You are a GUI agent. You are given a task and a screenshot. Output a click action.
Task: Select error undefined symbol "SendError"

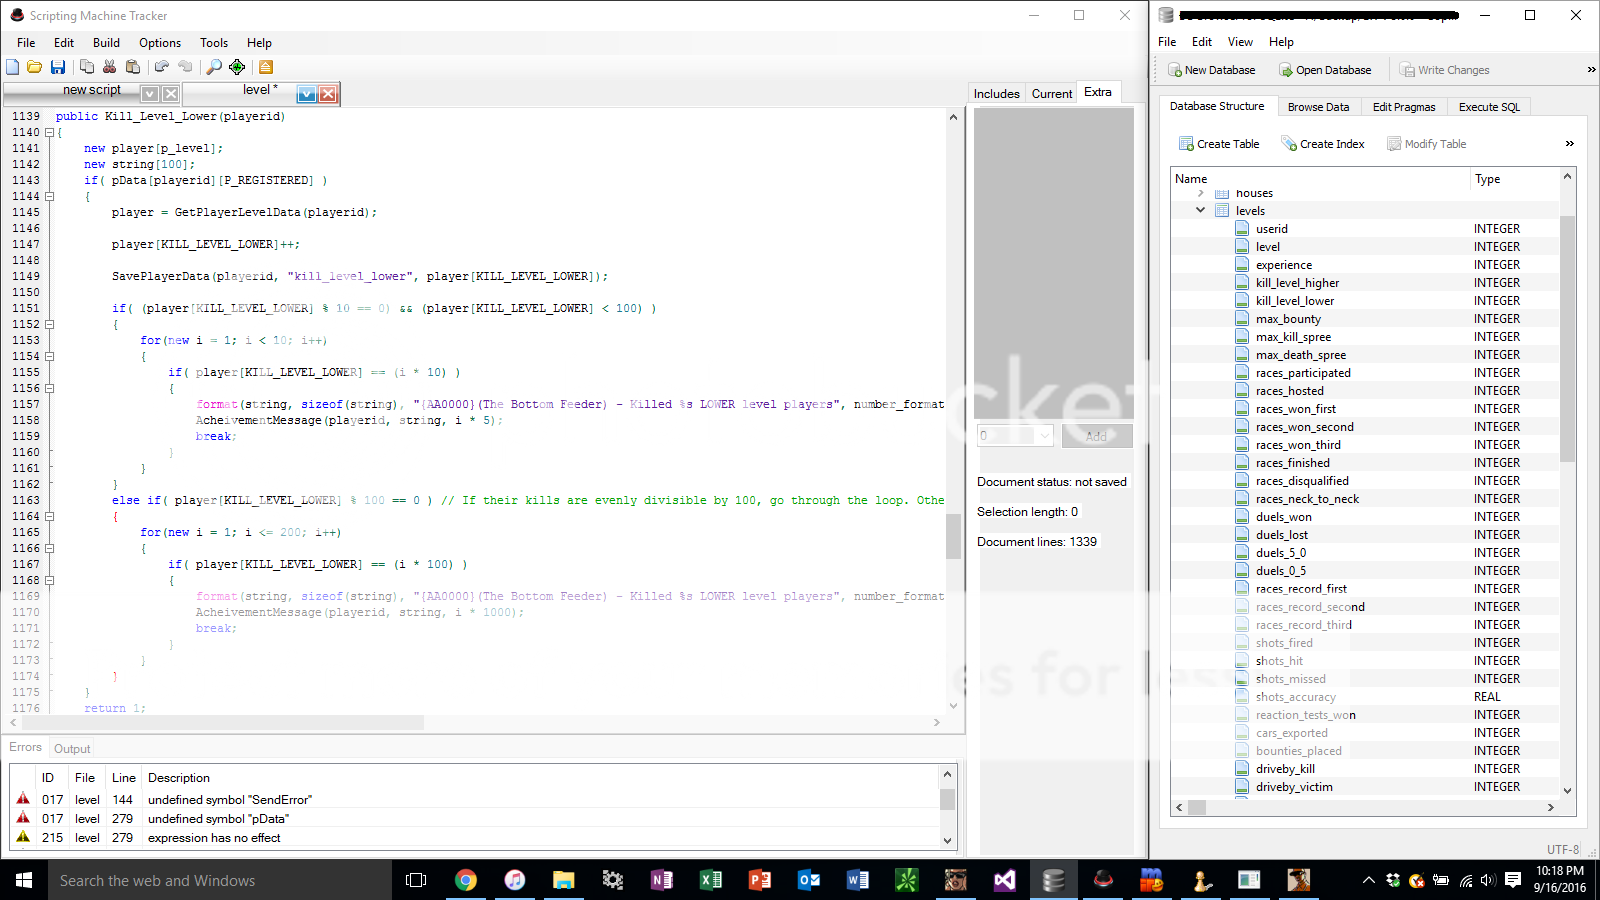pos(476,800)
